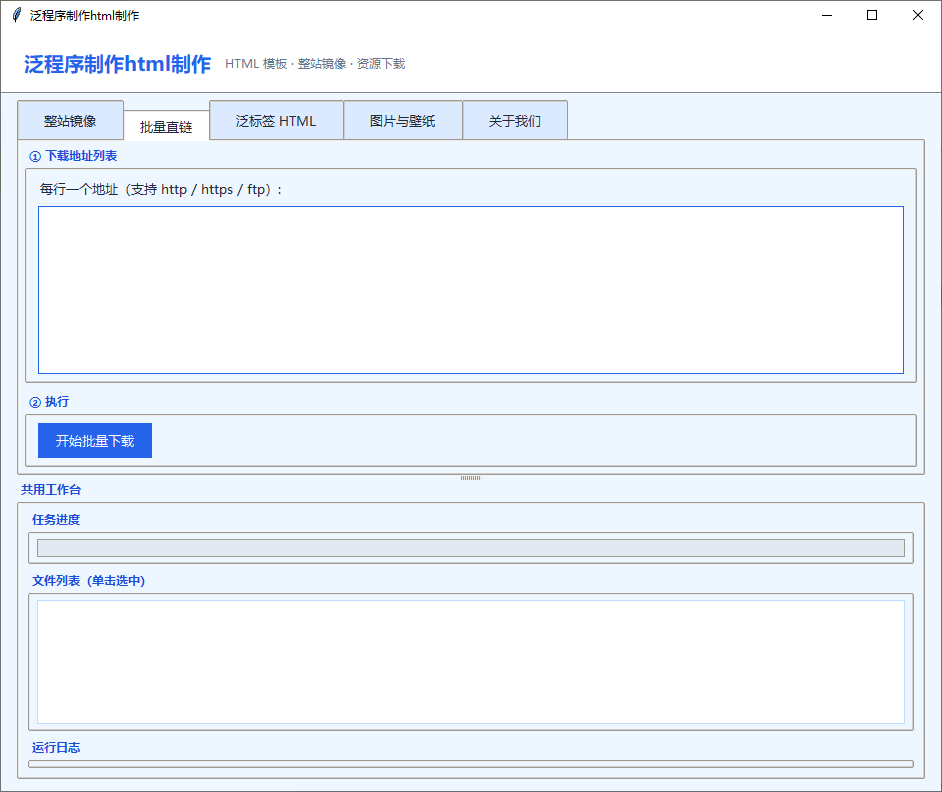Minimize the application window
942x792 pixels.
[827, 15]
